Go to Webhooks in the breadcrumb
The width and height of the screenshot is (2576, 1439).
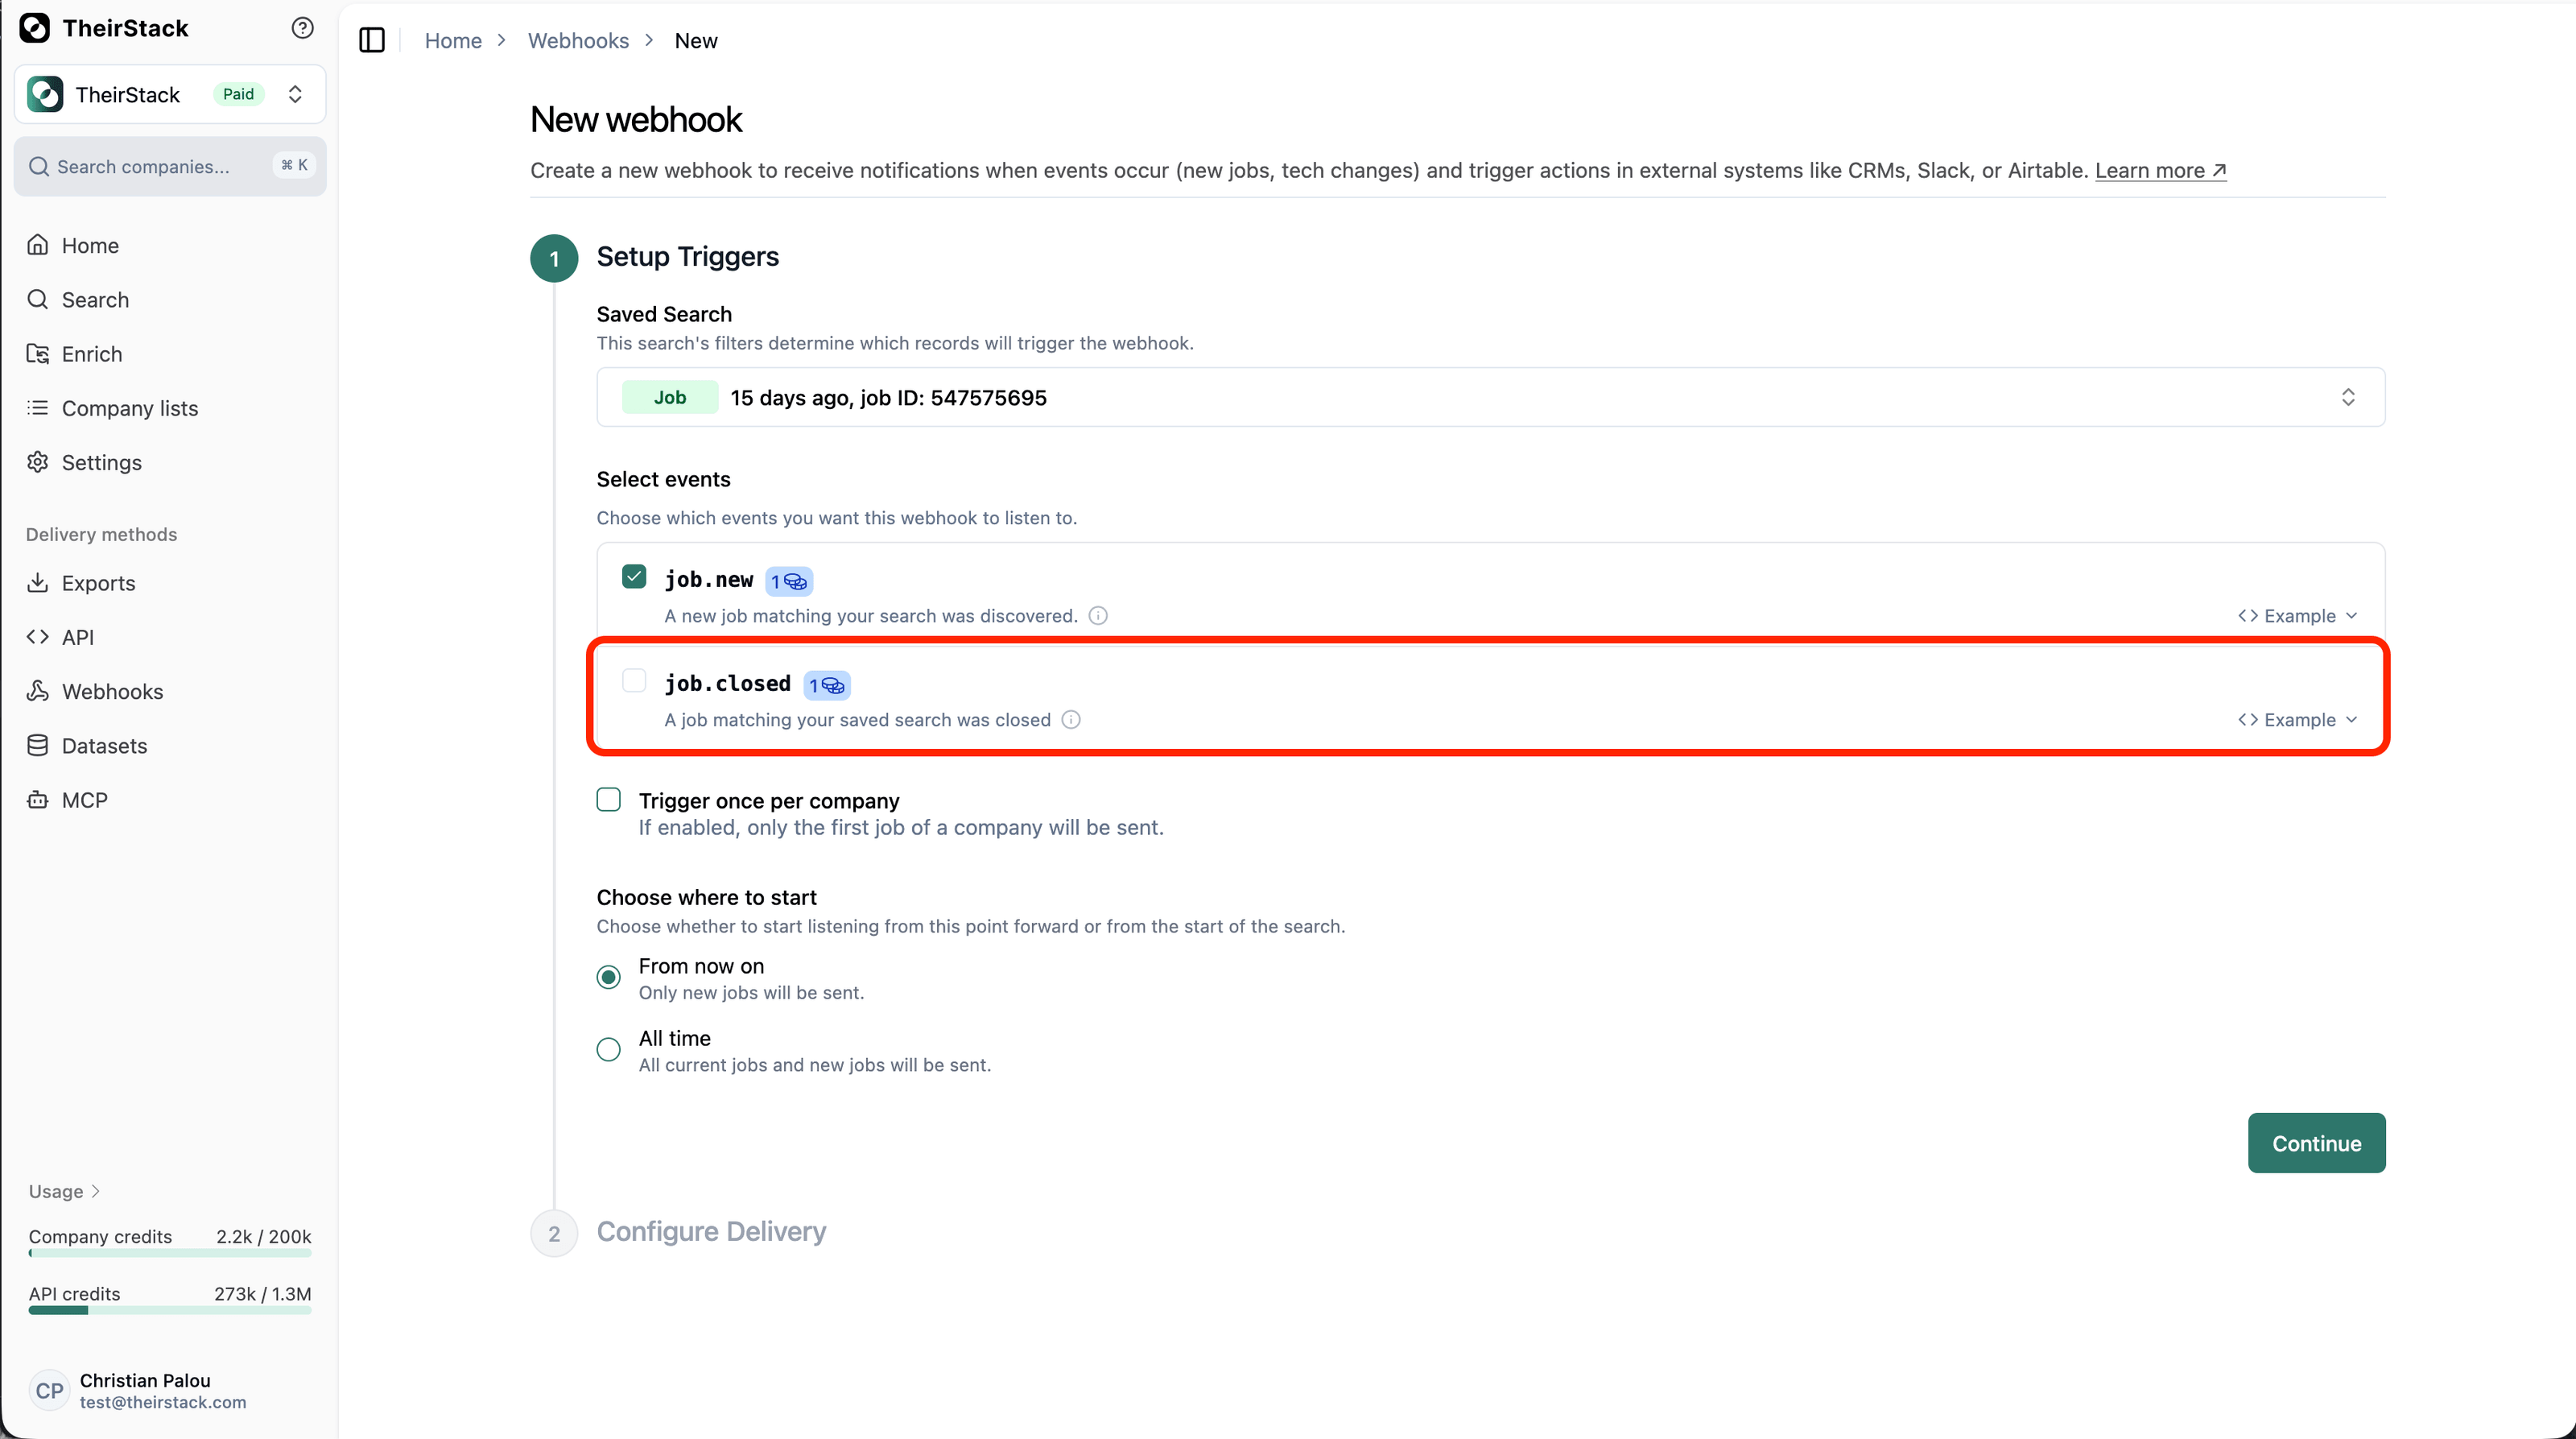click(x=578, y=40)
